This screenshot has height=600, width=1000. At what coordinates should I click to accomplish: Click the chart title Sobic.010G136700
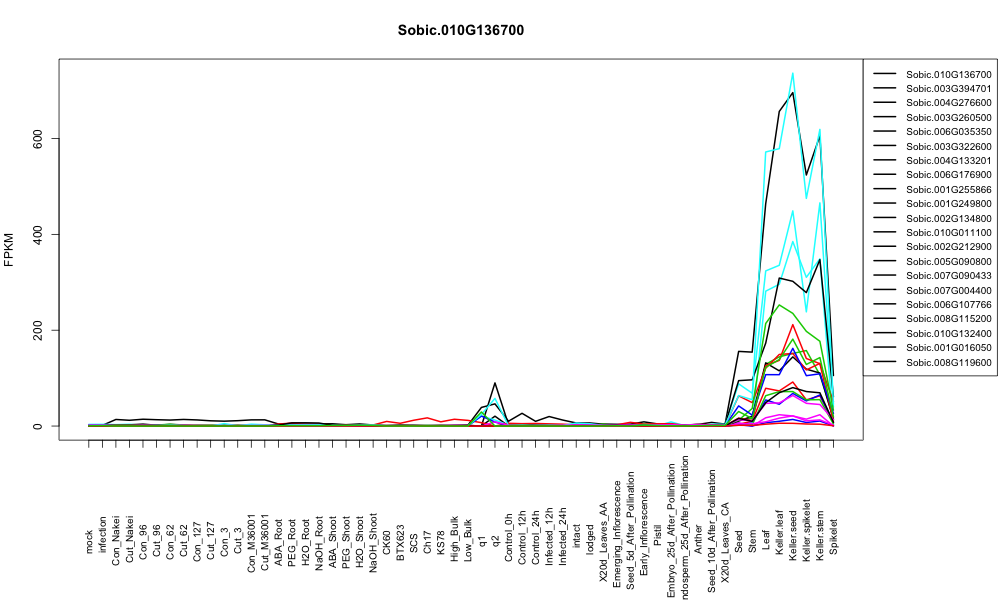(x=460, y=30)
